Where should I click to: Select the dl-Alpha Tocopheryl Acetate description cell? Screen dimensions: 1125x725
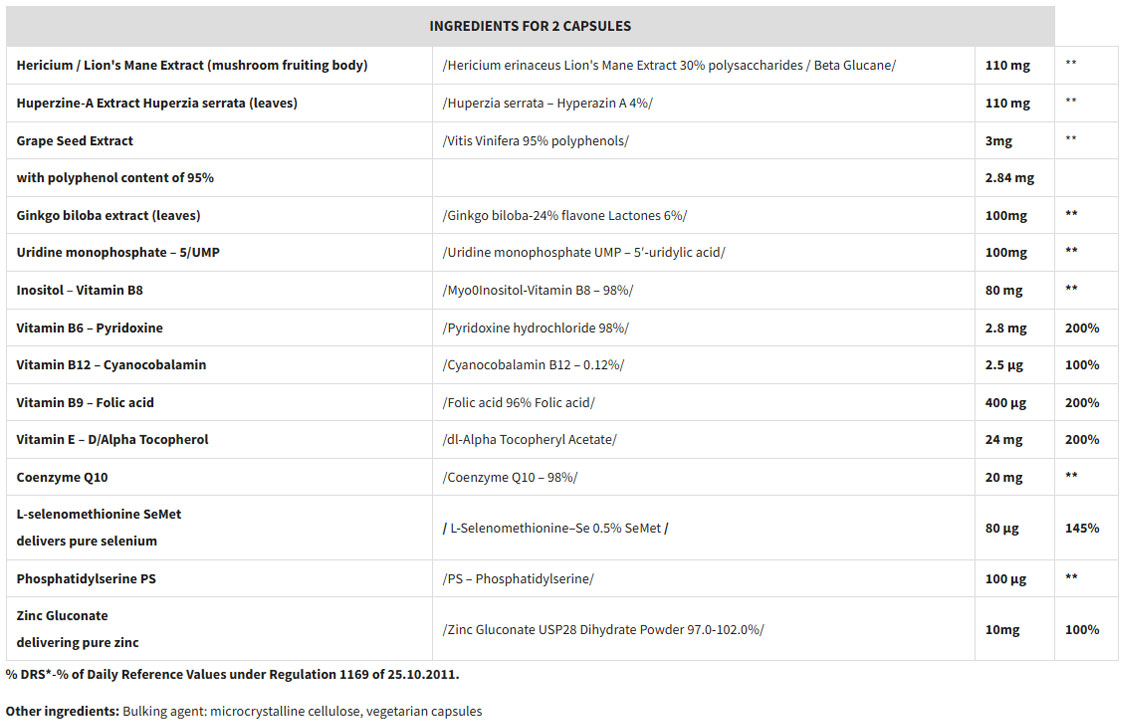click(x=529, y=440)
